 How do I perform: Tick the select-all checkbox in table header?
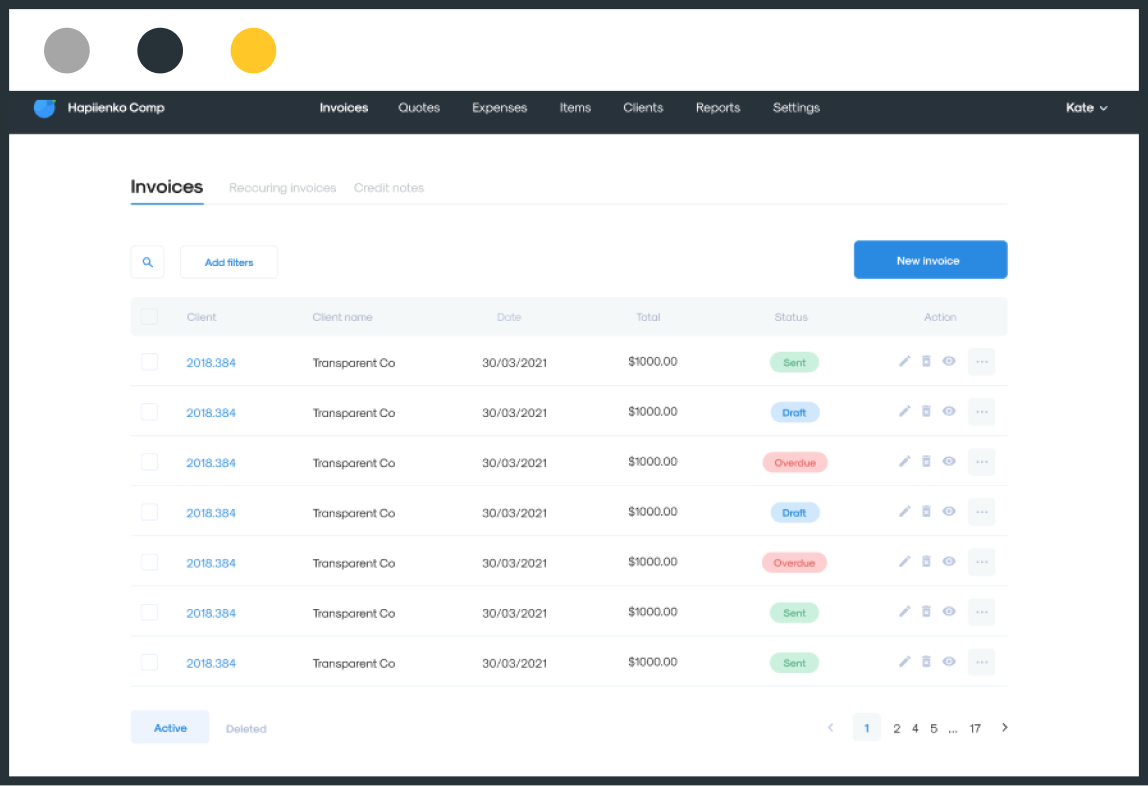point(149,316)
